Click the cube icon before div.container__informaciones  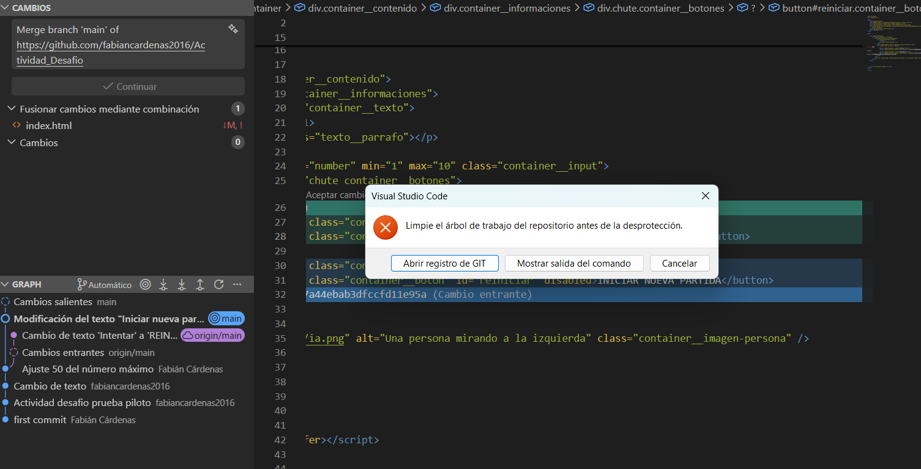pos(435,8)
